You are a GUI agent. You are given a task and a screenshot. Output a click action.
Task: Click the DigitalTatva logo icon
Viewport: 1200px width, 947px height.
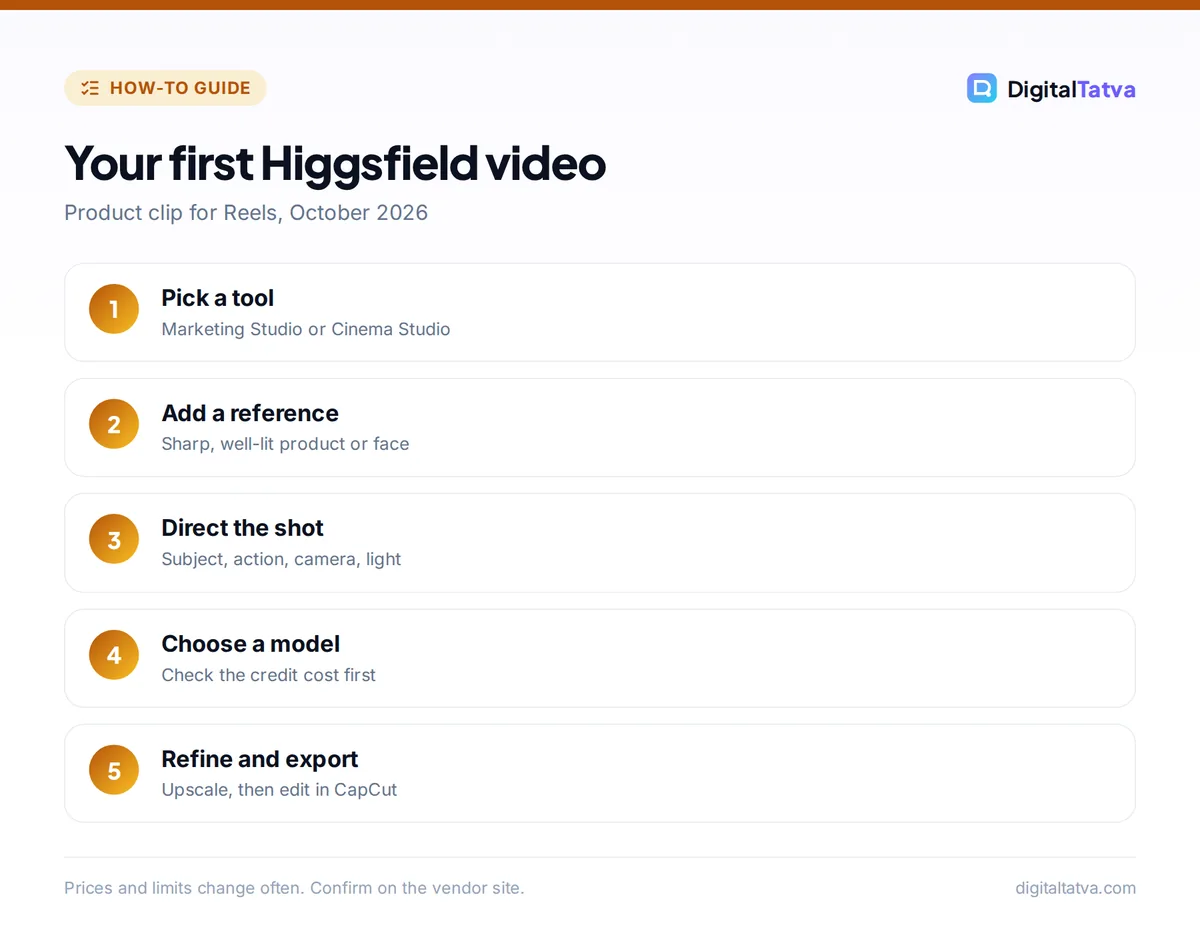pos(982,88)
